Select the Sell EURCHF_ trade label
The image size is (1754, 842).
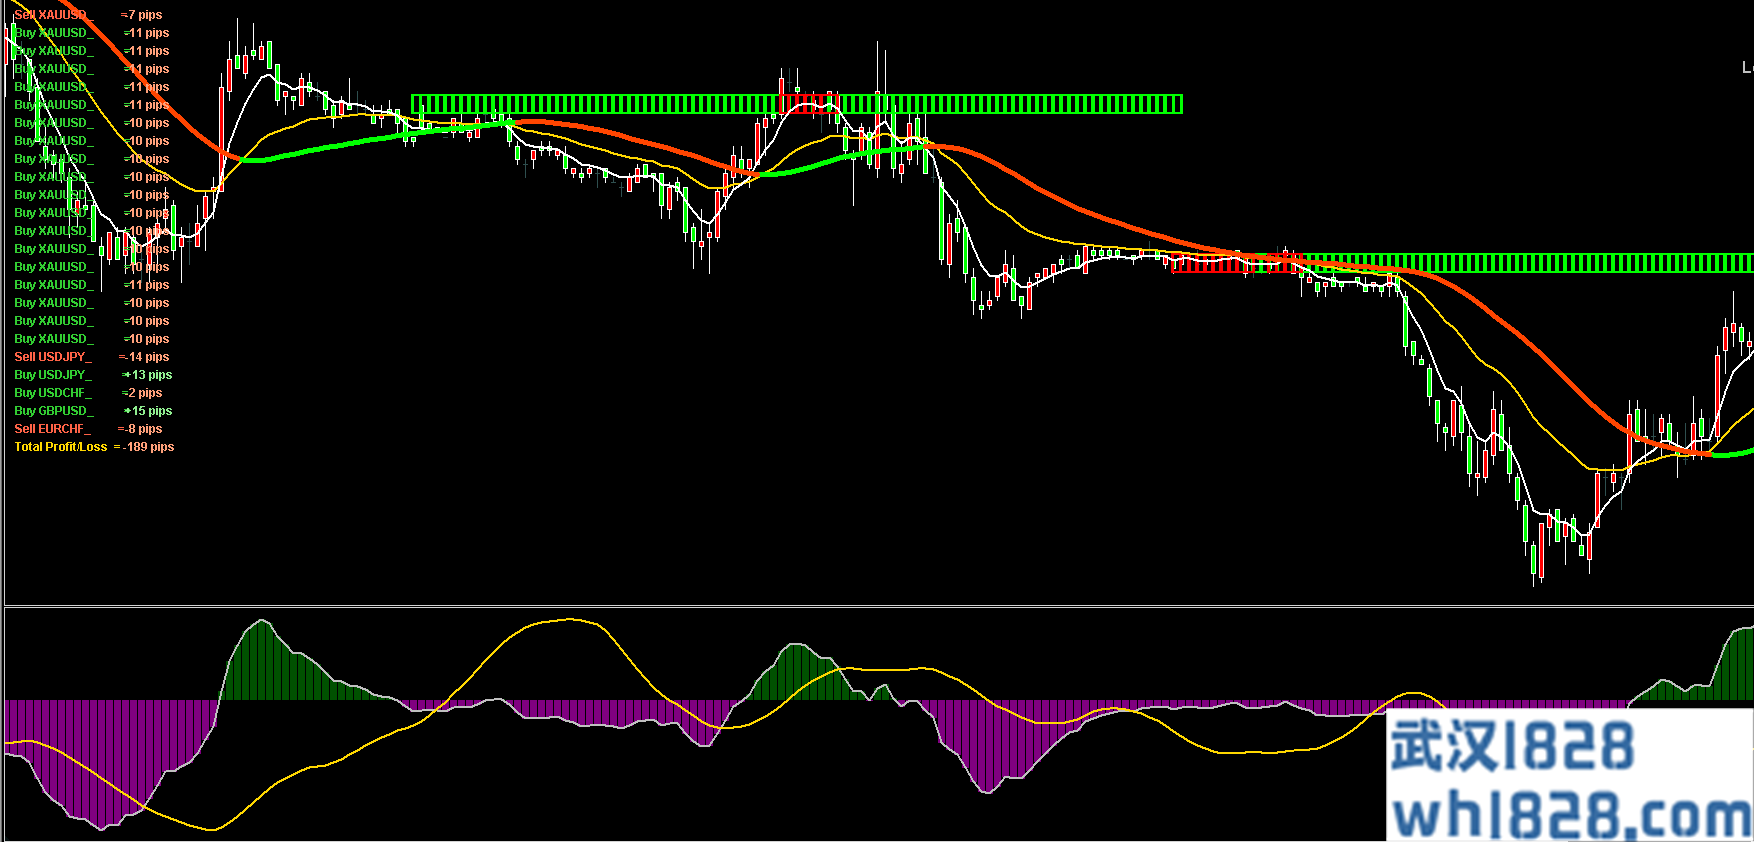click(x=52, y=429)
